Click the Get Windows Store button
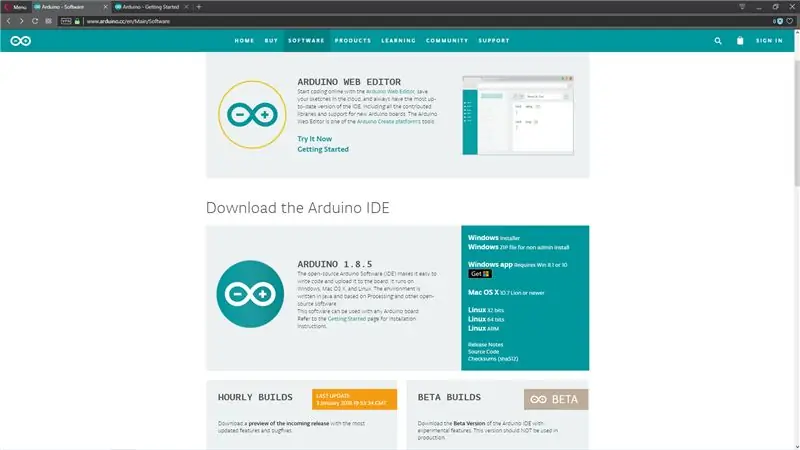The width and height of the screenshot is (800, 450). click(480, 274)
